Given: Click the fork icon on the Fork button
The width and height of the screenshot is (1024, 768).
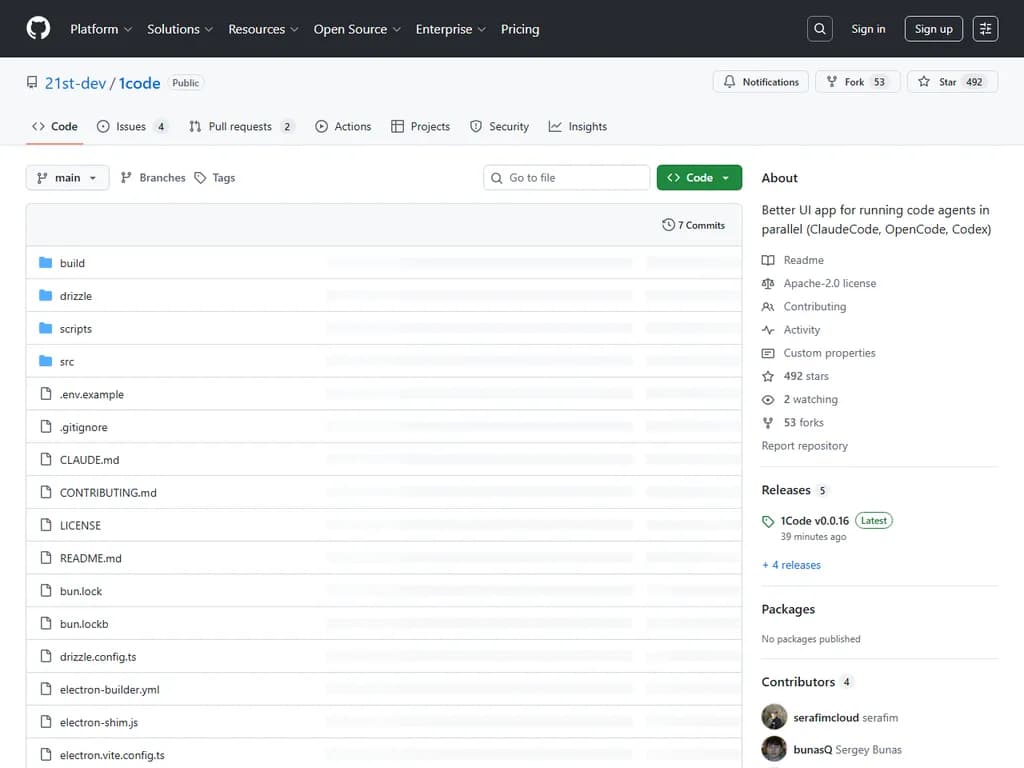Looking at the screenshot, I should click(x=833, y=82).
